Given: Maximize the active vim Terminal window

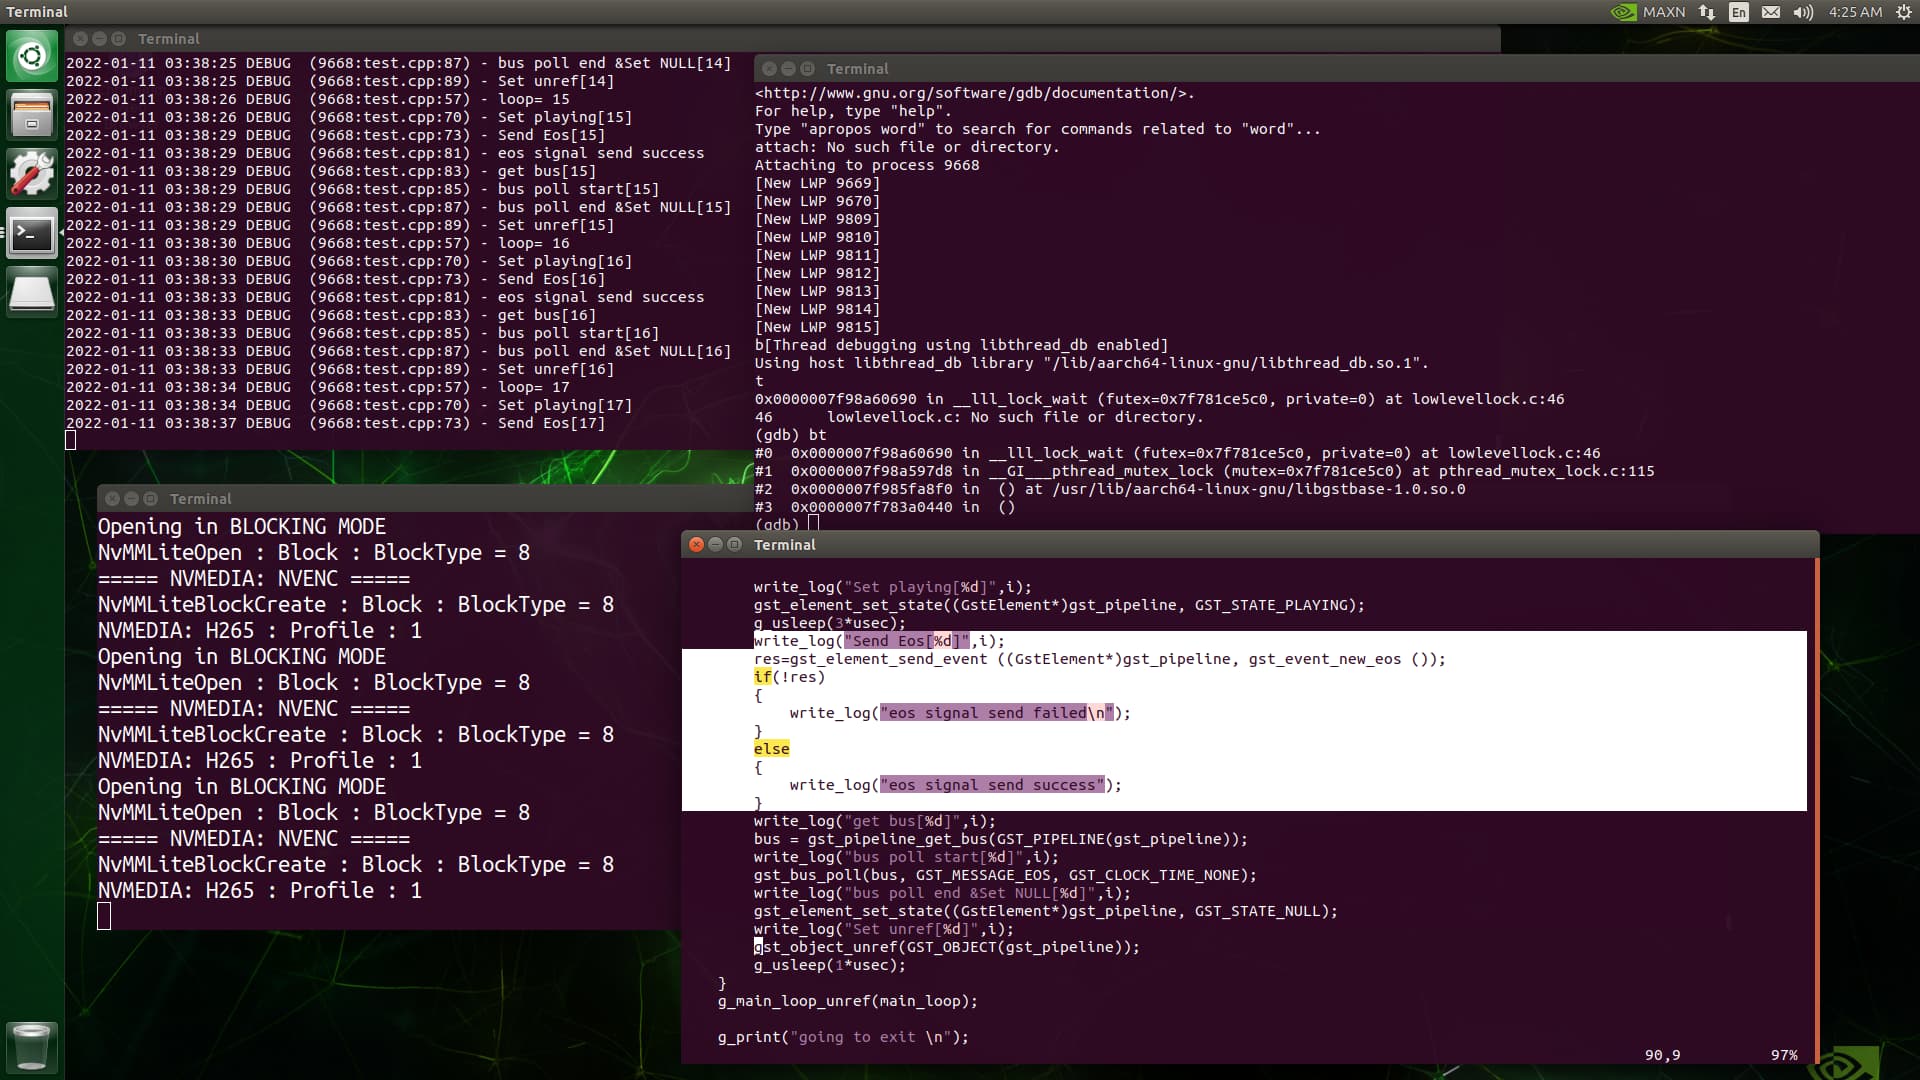Looking at the screenshot, I should (735, 545).
